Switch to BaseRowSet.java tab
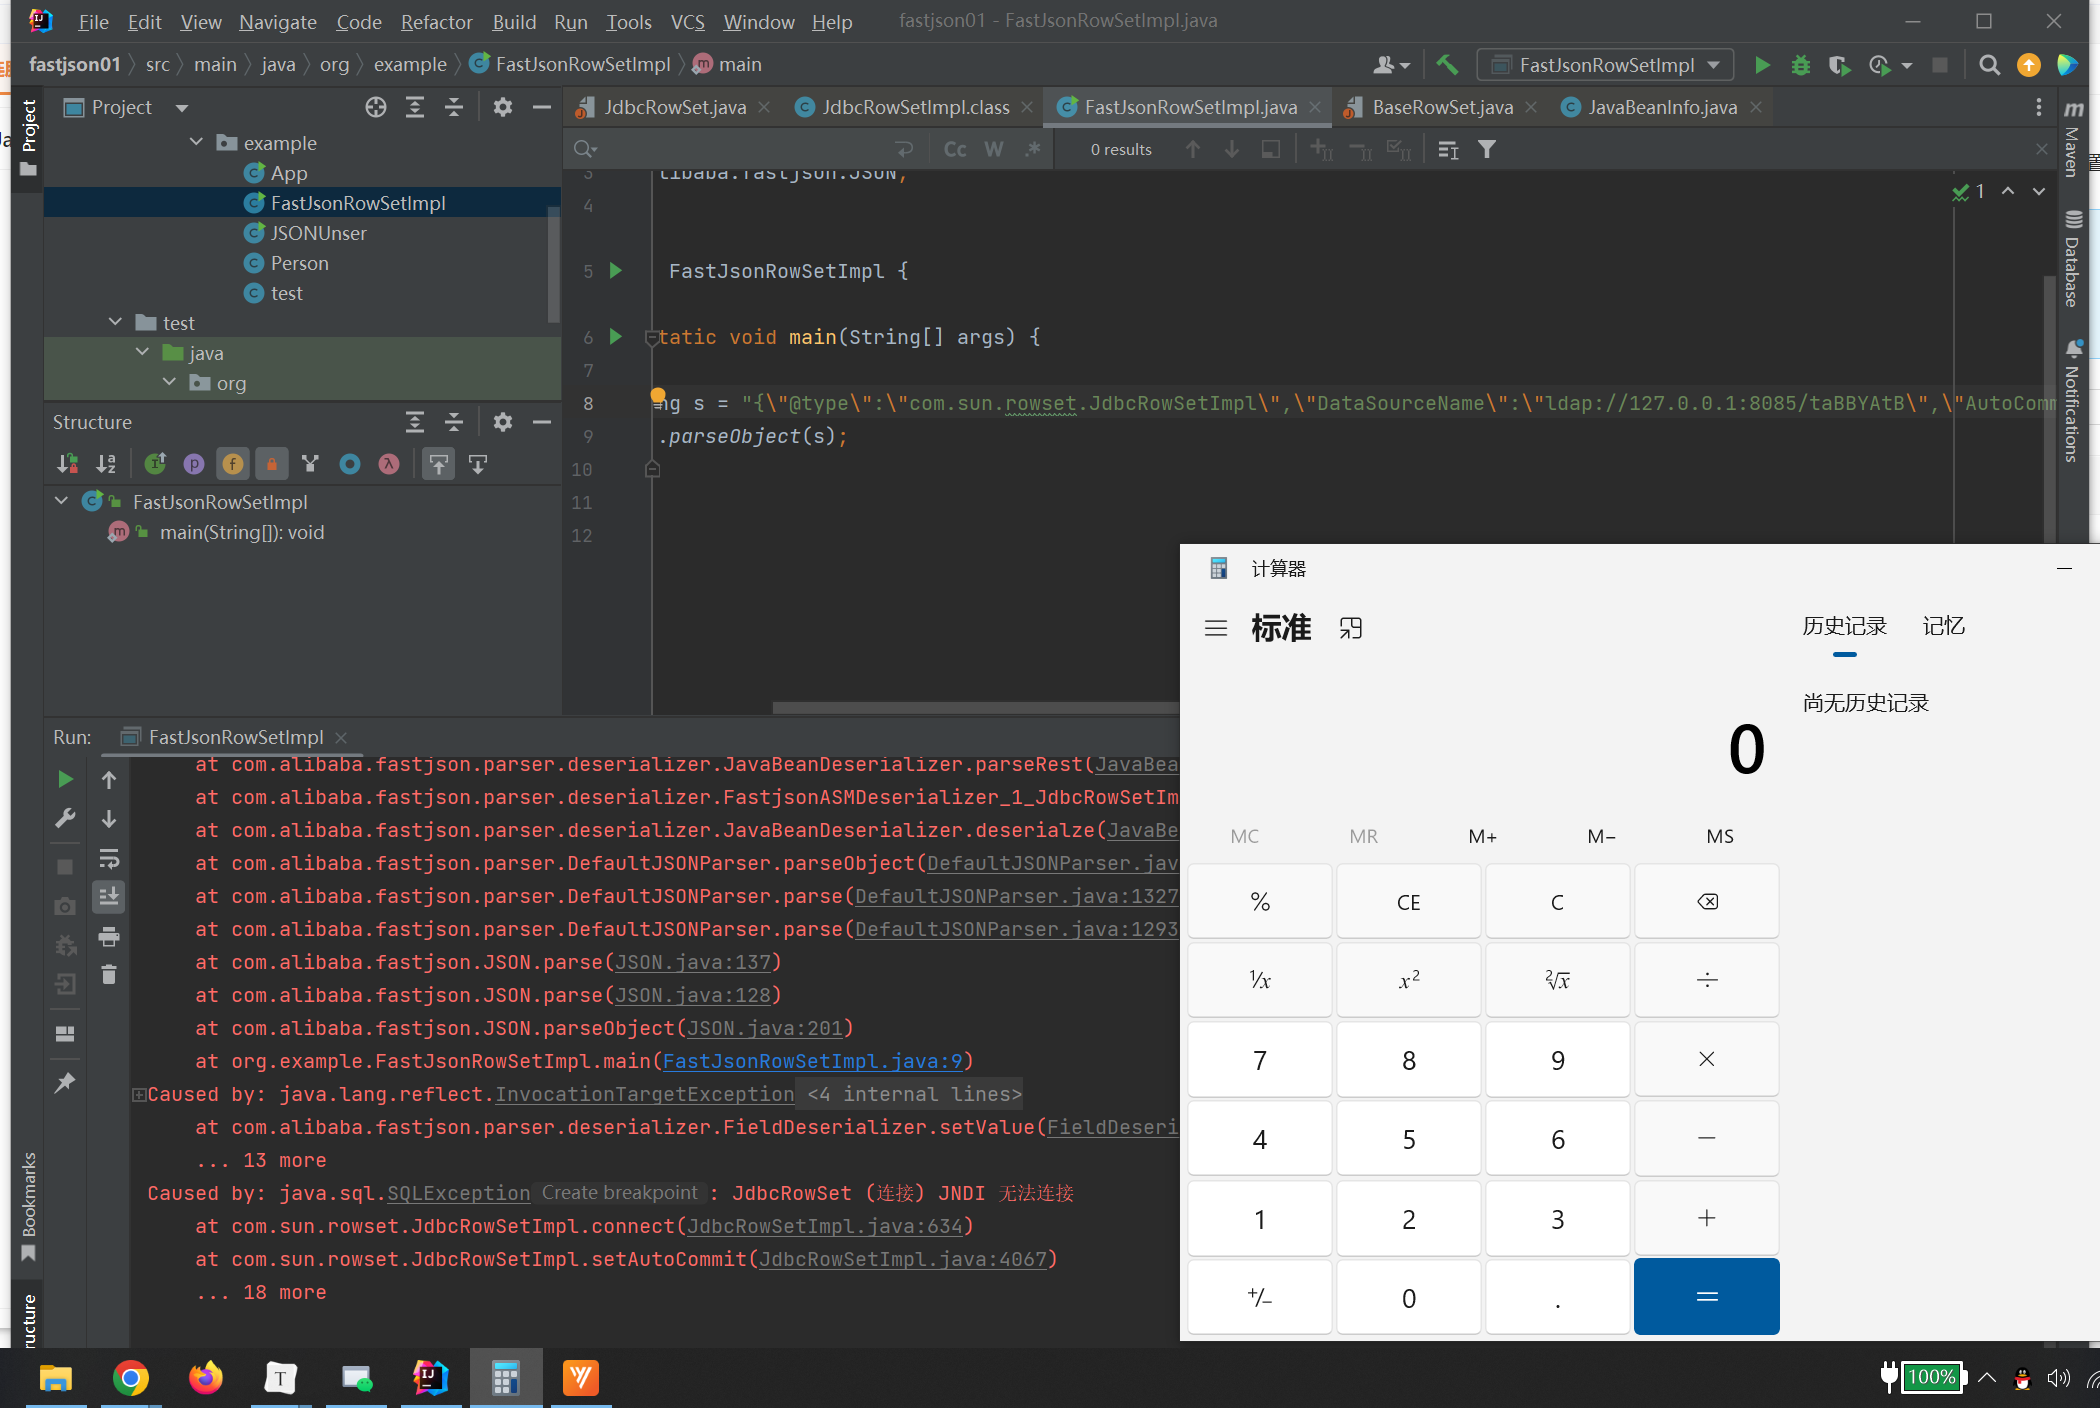The image size is (2100, 1408). click(x=1441, y=108)
